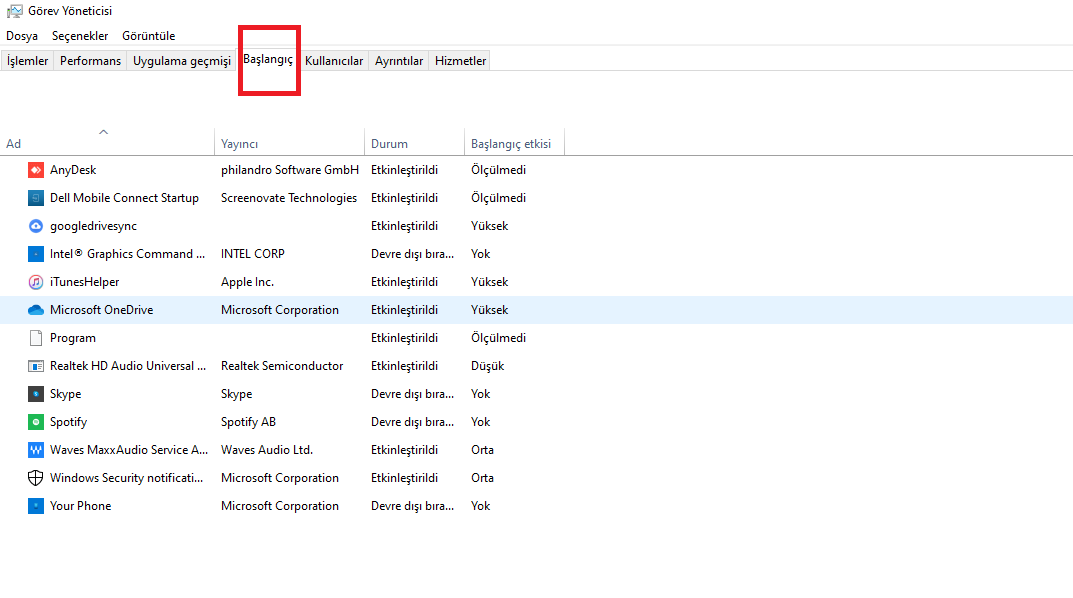Click the Microsoft OneDrive cloud icon

36,310
